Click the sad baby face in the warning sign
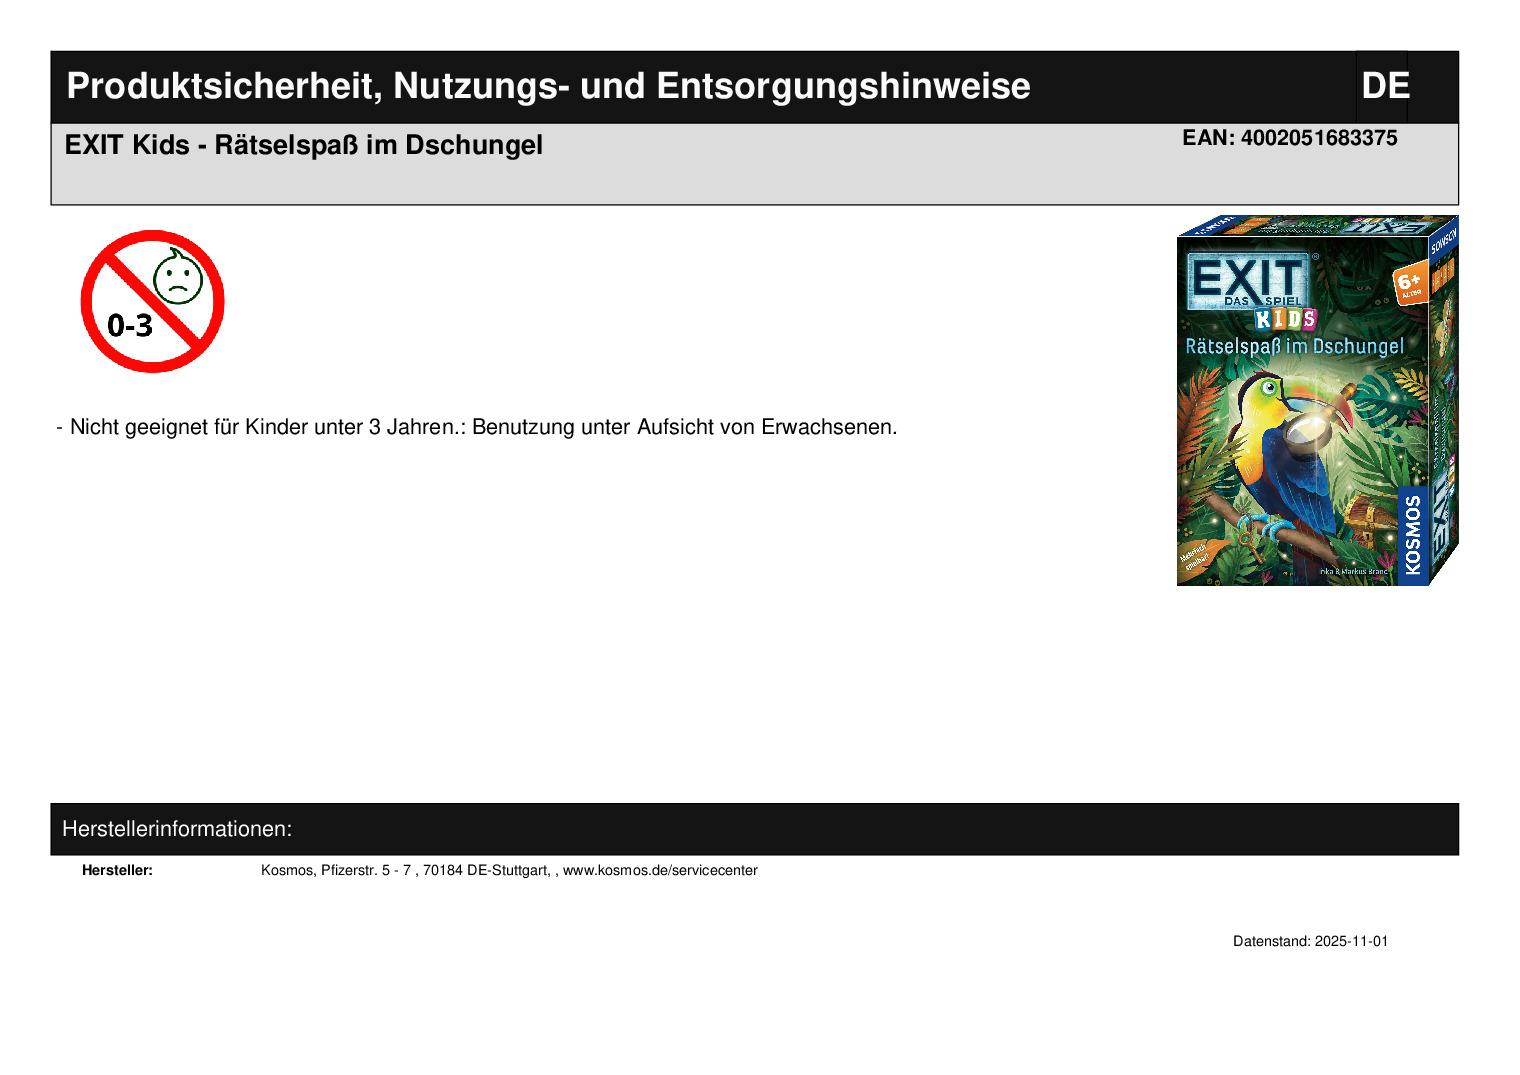The height and width of the screenshot is (1075, 1520). pyautogui.click(x=178, y=277)
